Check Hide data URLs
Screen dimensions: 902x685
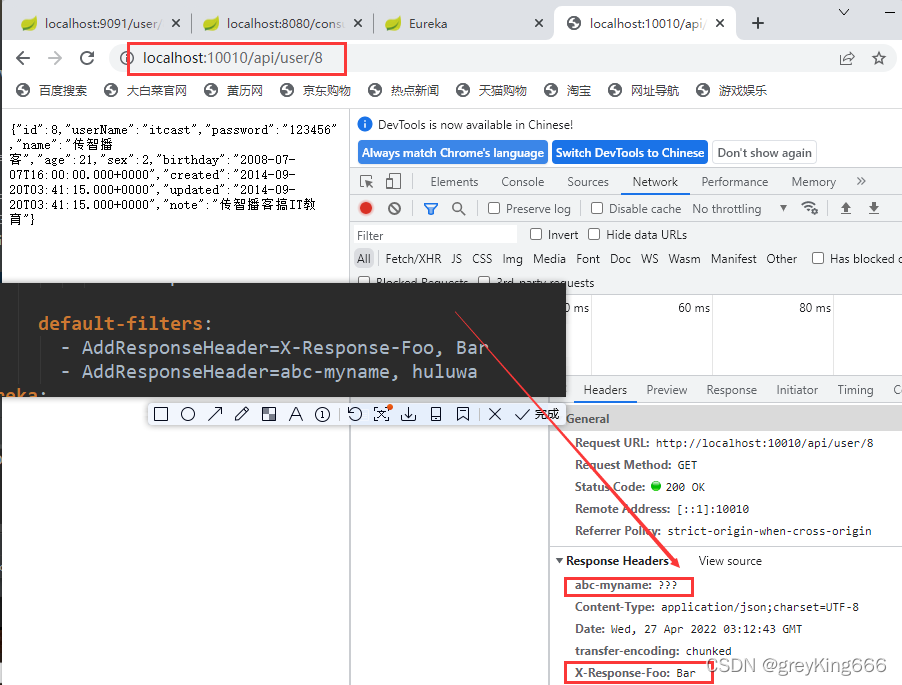tap(594, 234)
